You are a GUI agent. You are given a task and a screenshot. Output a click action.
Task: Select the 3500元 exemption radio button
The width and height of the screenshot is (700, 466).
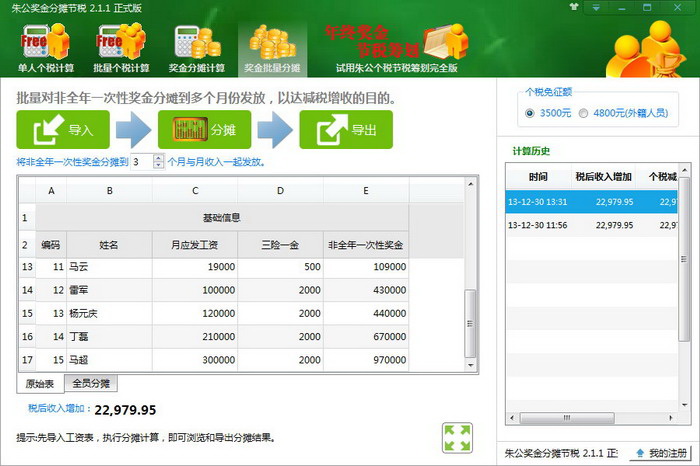click(530, 113)
